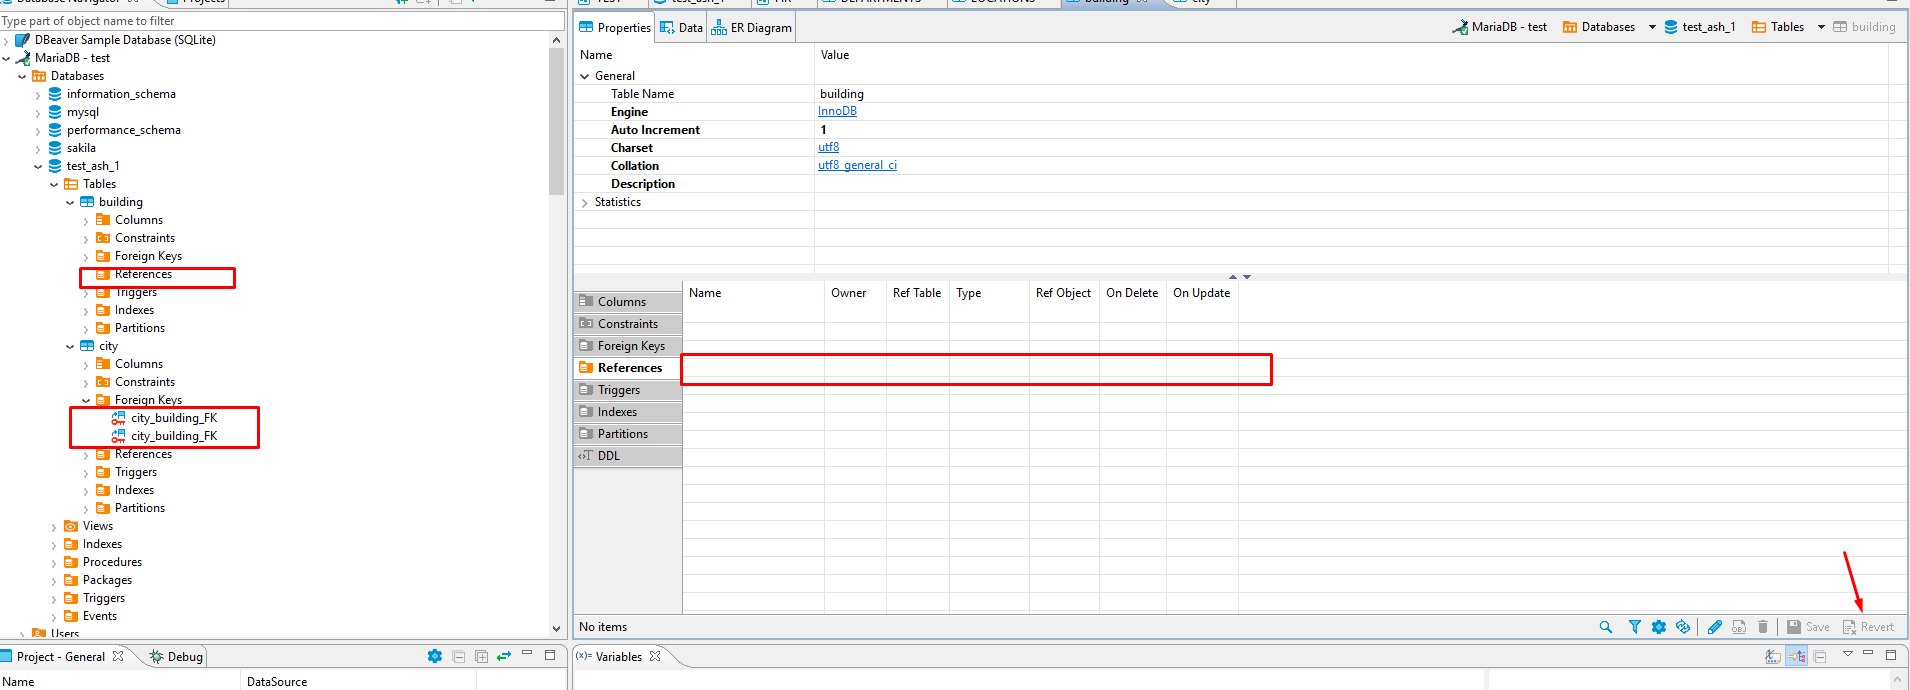Expand the Statistics section
The image size is (1910, 690).
pos(585,202)
